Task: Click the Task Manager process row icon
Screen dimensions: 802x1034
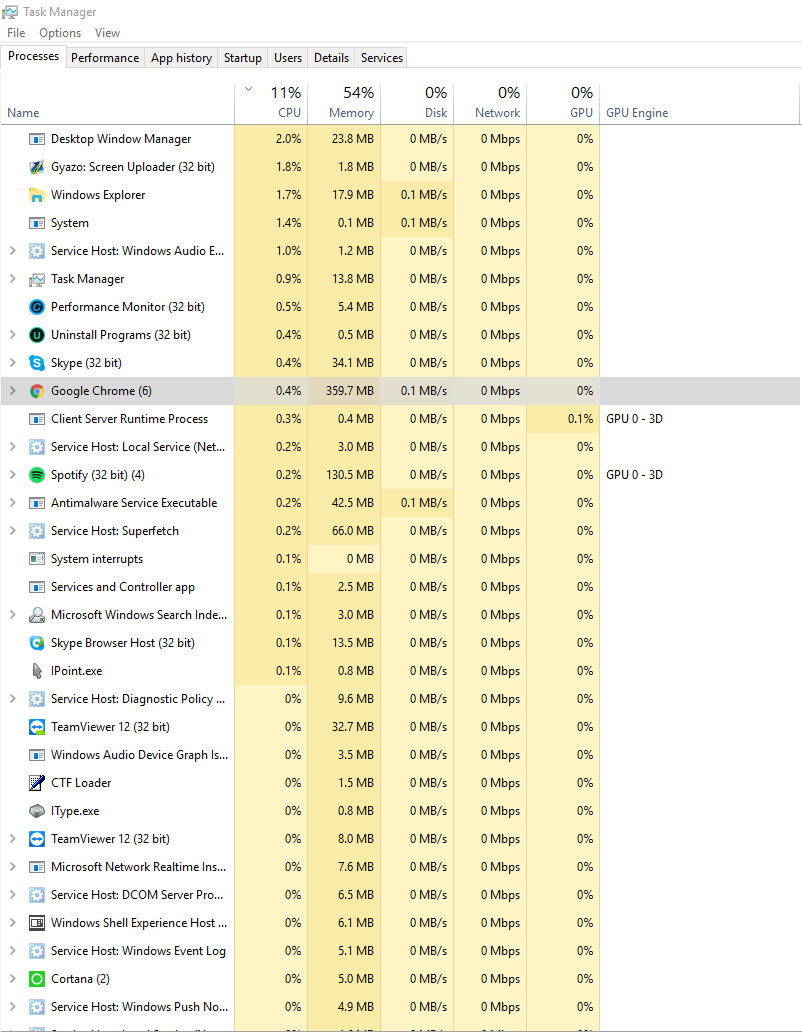Action: 37,279
